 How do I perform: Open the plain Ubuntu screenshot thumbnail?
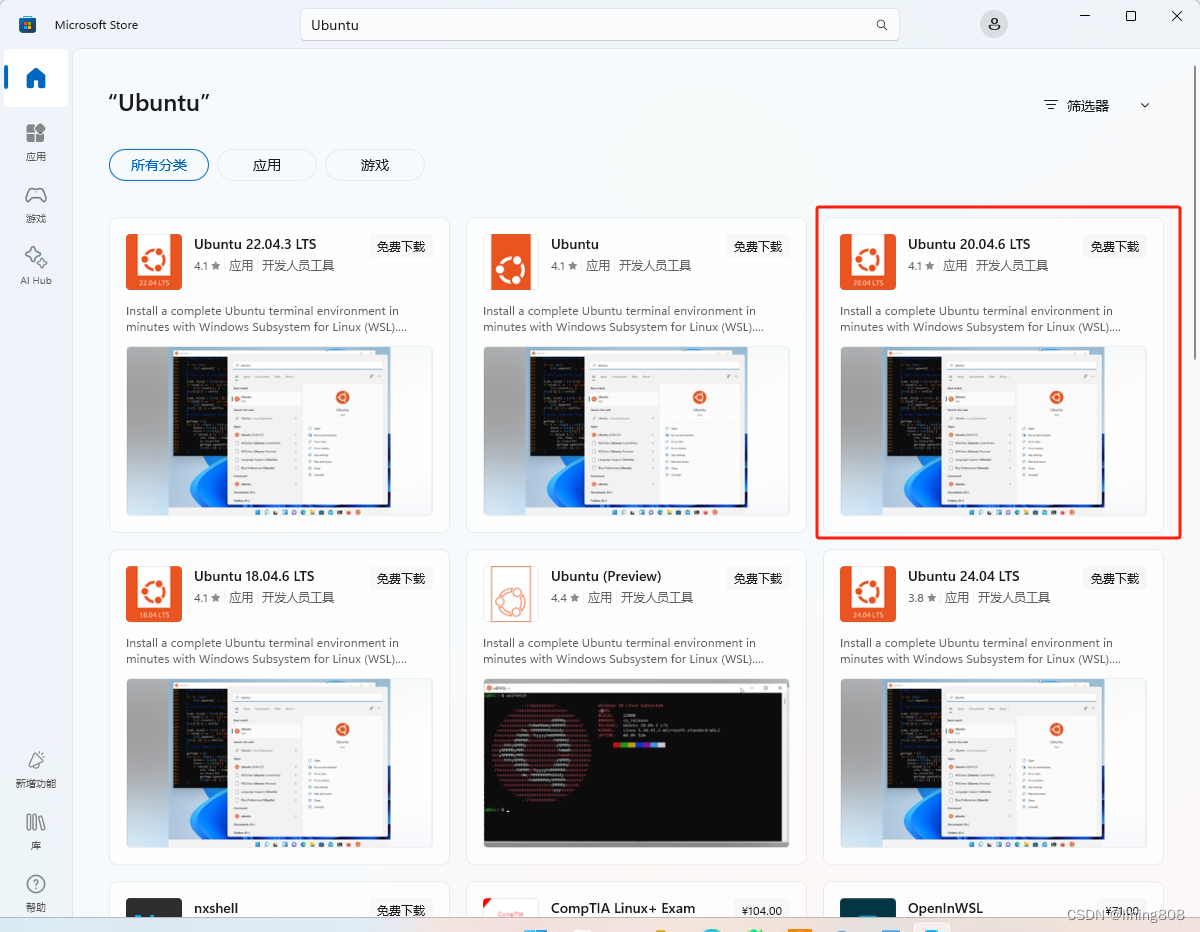pyautogui.click(x=636, y=431)
